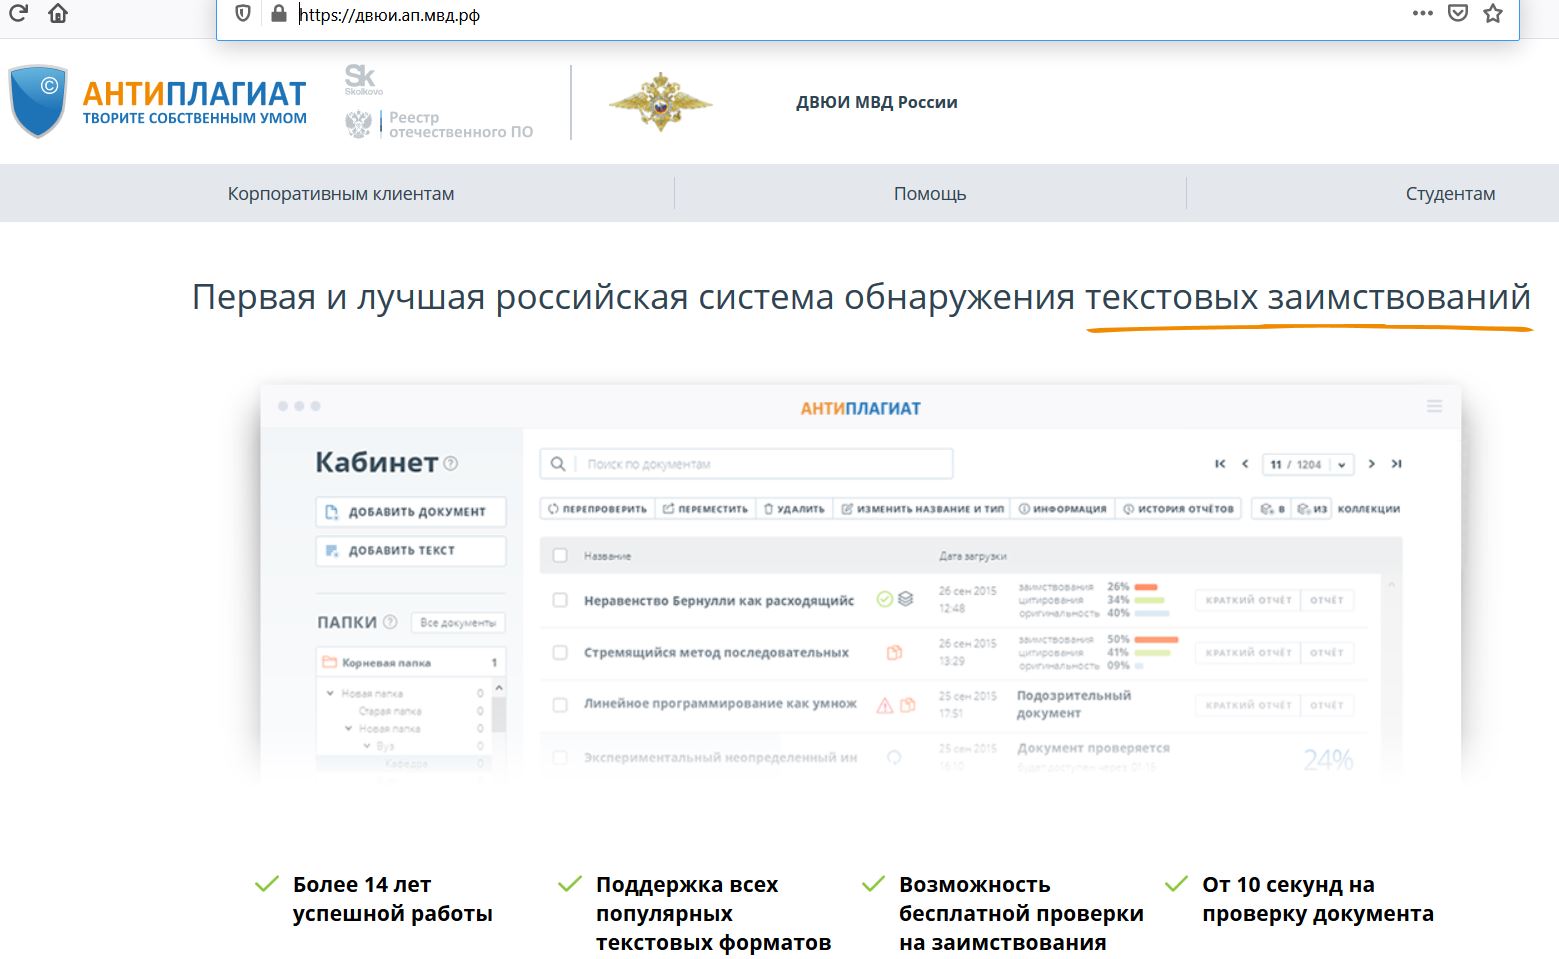Click the Перепроверить toolbar button
This screenshot has height=959, width=1559.
597,509
